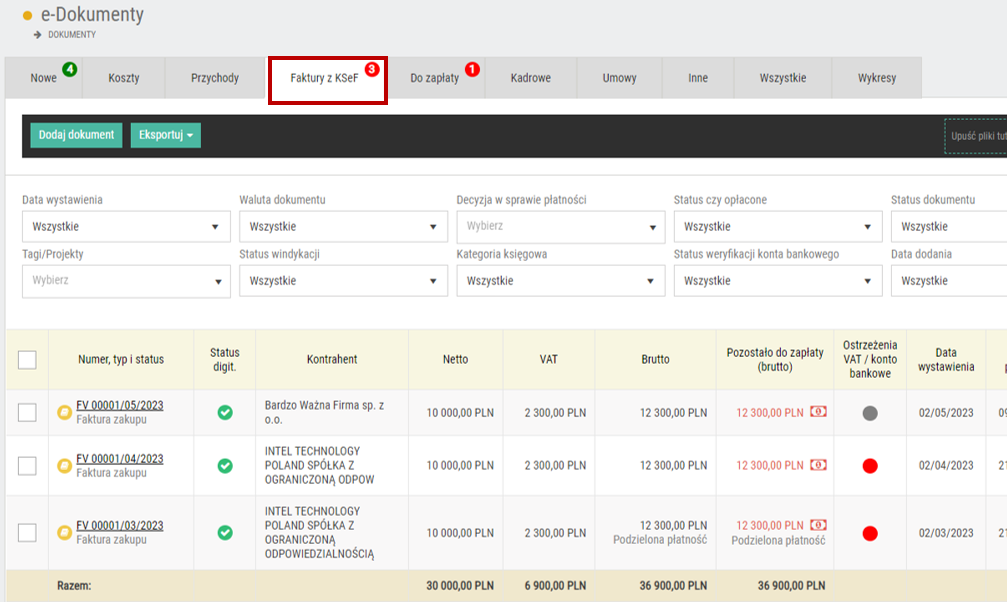Expand the Status windykacji dropdown
This screenshot has width=1008, height=602.
343,281
